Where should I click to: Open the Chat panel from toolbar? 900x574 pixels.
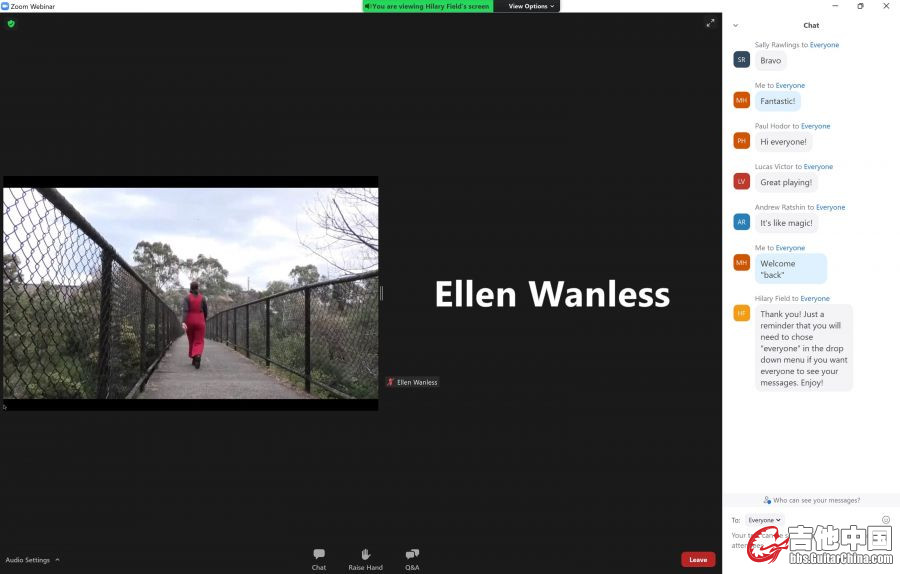318,558
